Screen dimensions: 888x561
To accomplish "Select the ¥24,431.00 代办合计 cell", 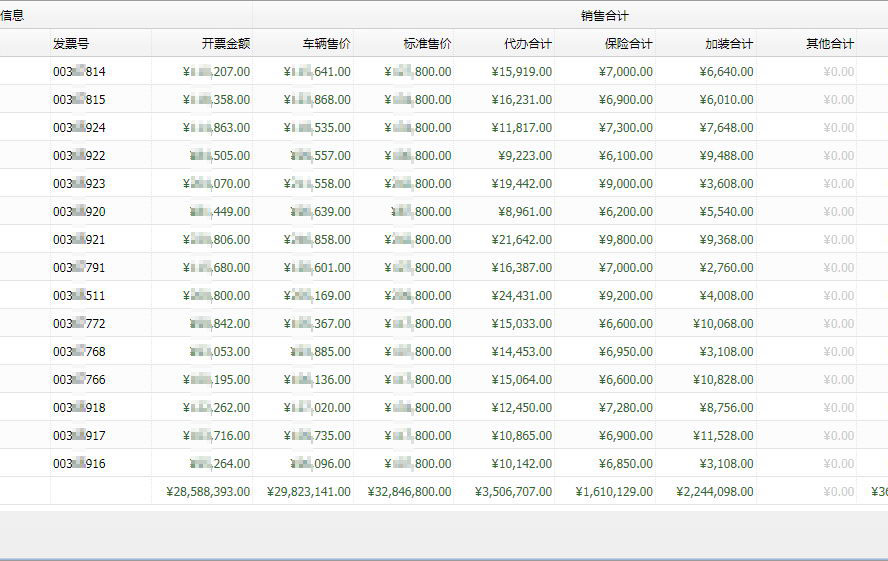I will pyautogui.click(x=521, y=296).
